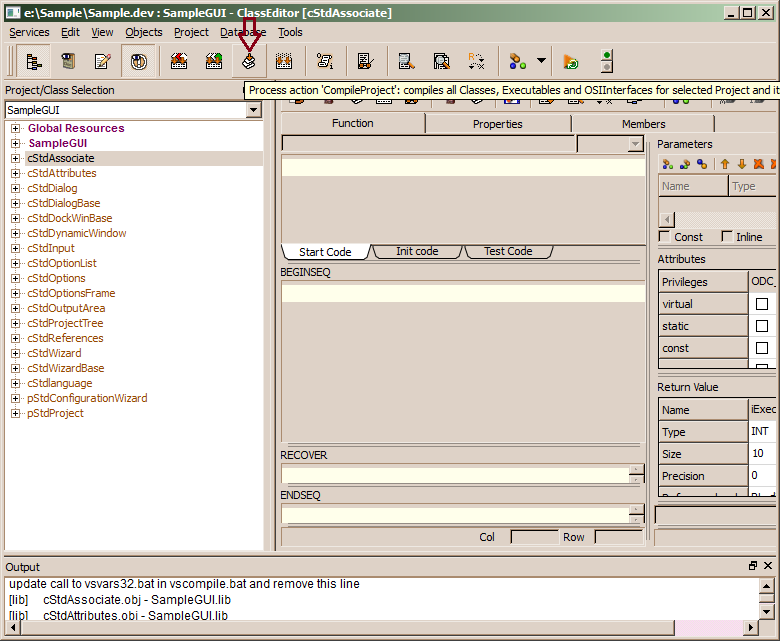Open the dropdown arrow beside the colored-balls toolbar icon

click(x=541, y=61)
